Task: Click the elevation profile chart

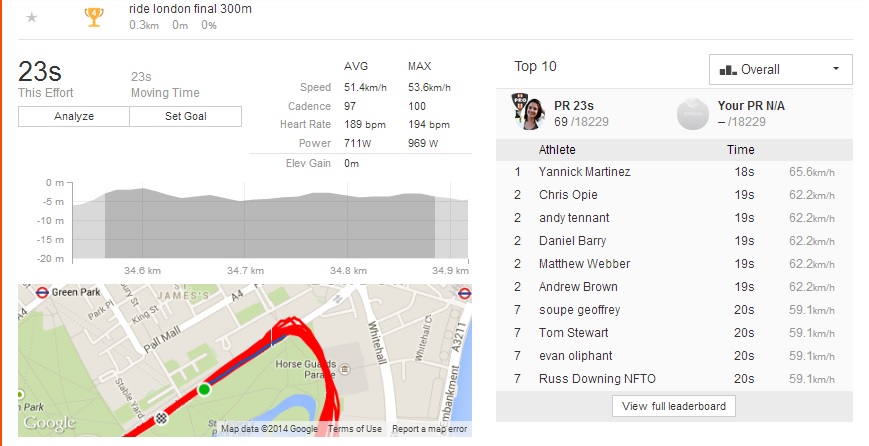Action: 270,222
